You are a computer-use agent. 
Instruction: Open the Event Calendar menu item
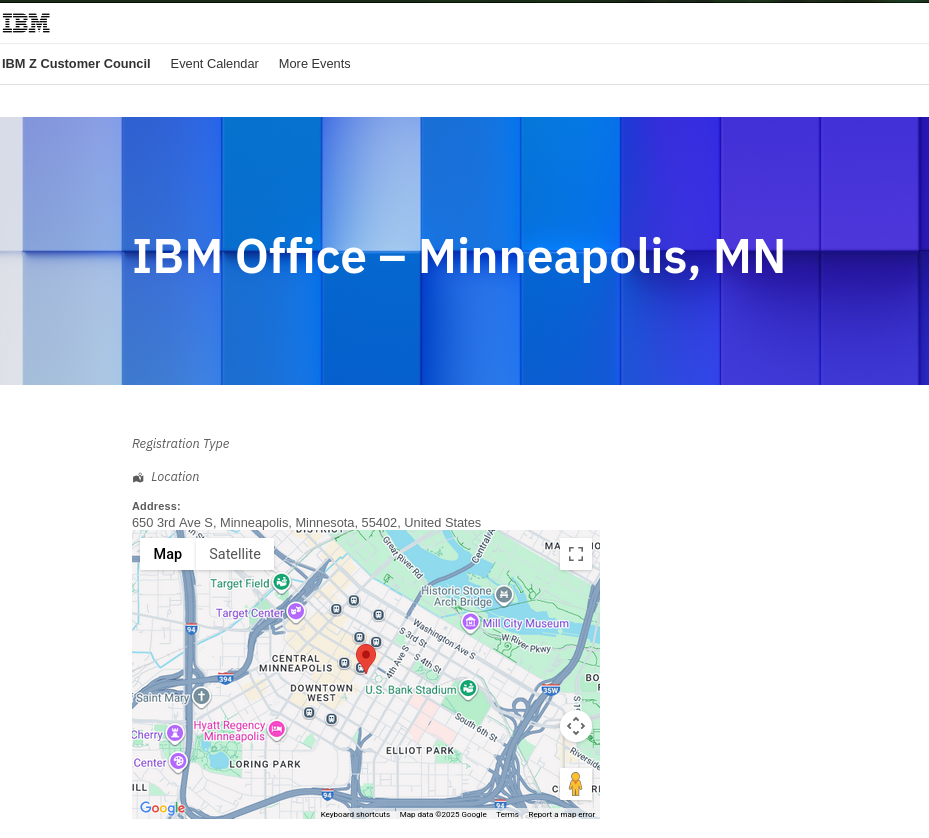pos(214,63)
